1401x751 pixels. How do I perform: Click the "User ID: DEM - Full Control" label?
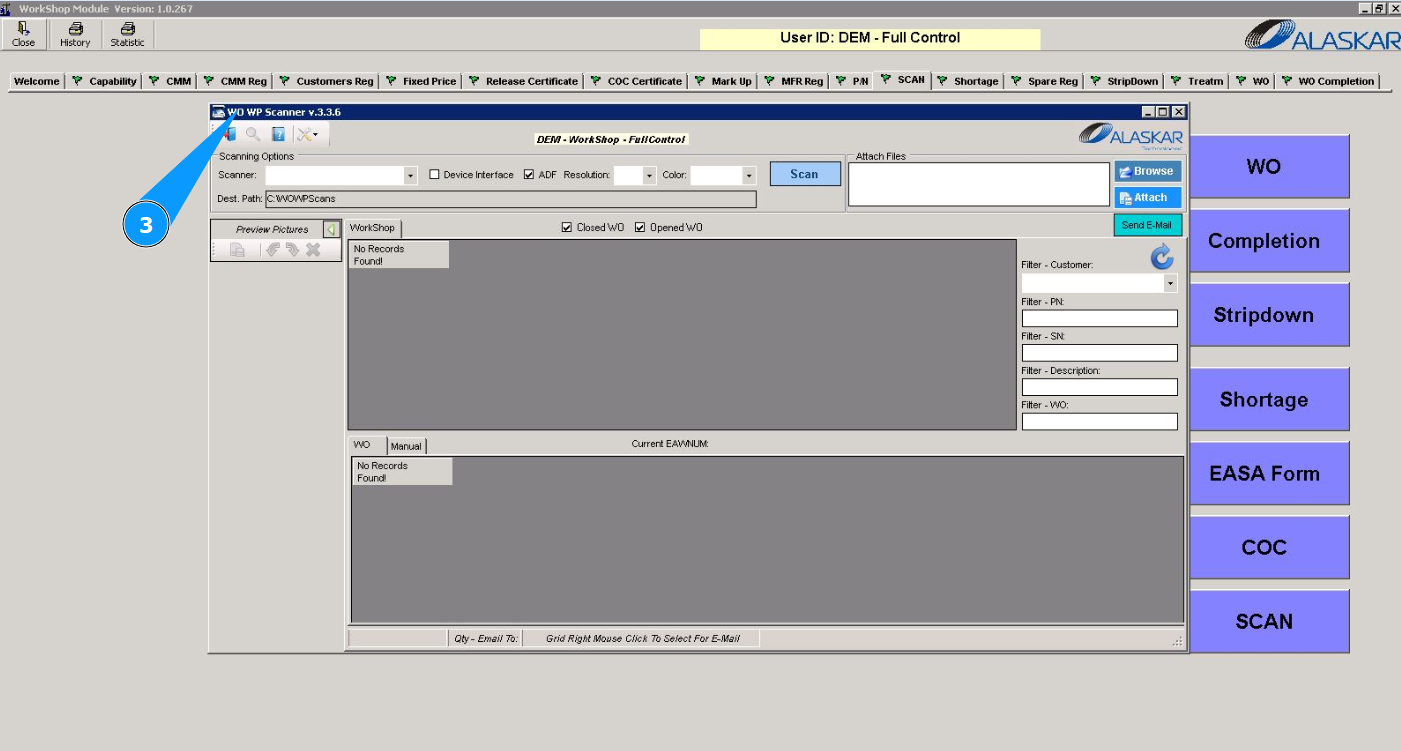pyautogui.click(x=870, y=38)
